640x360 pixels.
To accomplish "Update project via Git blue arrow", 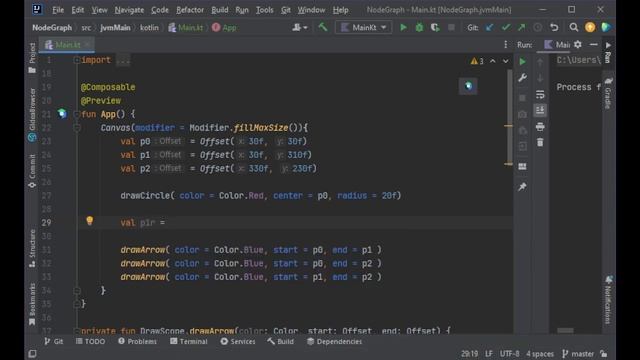I will (489, 27).
